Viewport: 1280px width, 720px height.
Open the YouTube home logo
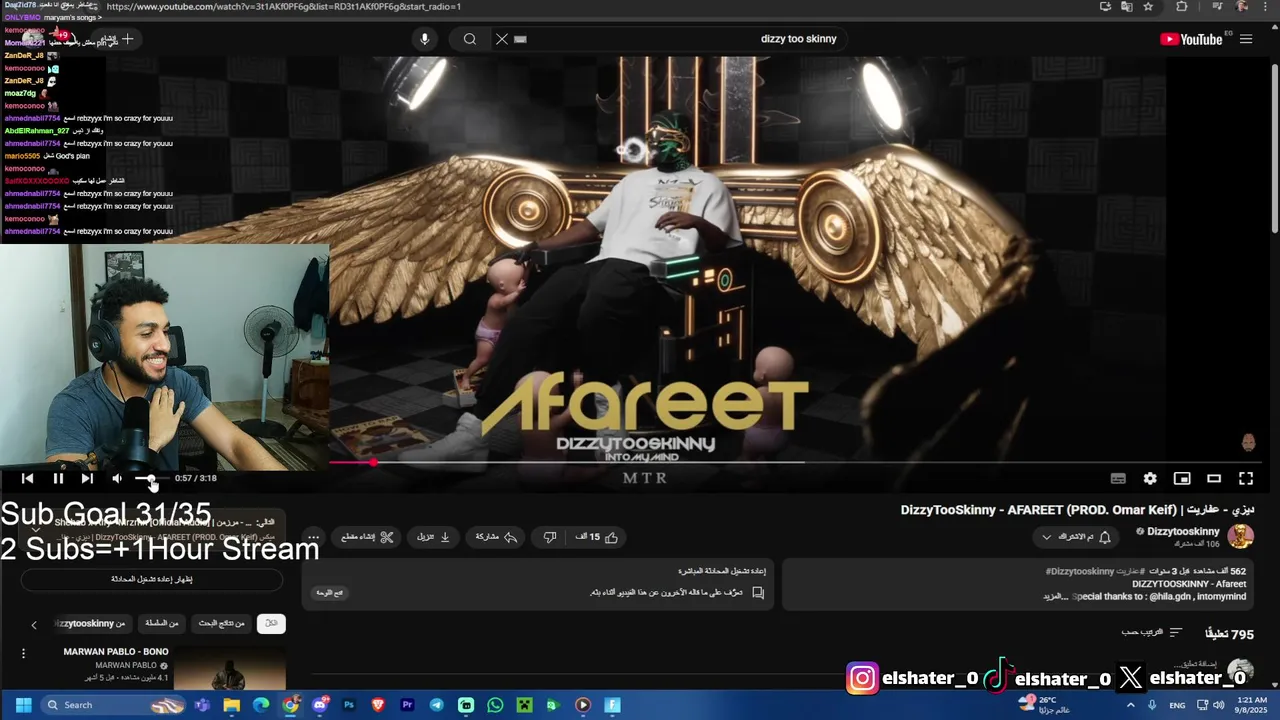[x=1191, y=39]
